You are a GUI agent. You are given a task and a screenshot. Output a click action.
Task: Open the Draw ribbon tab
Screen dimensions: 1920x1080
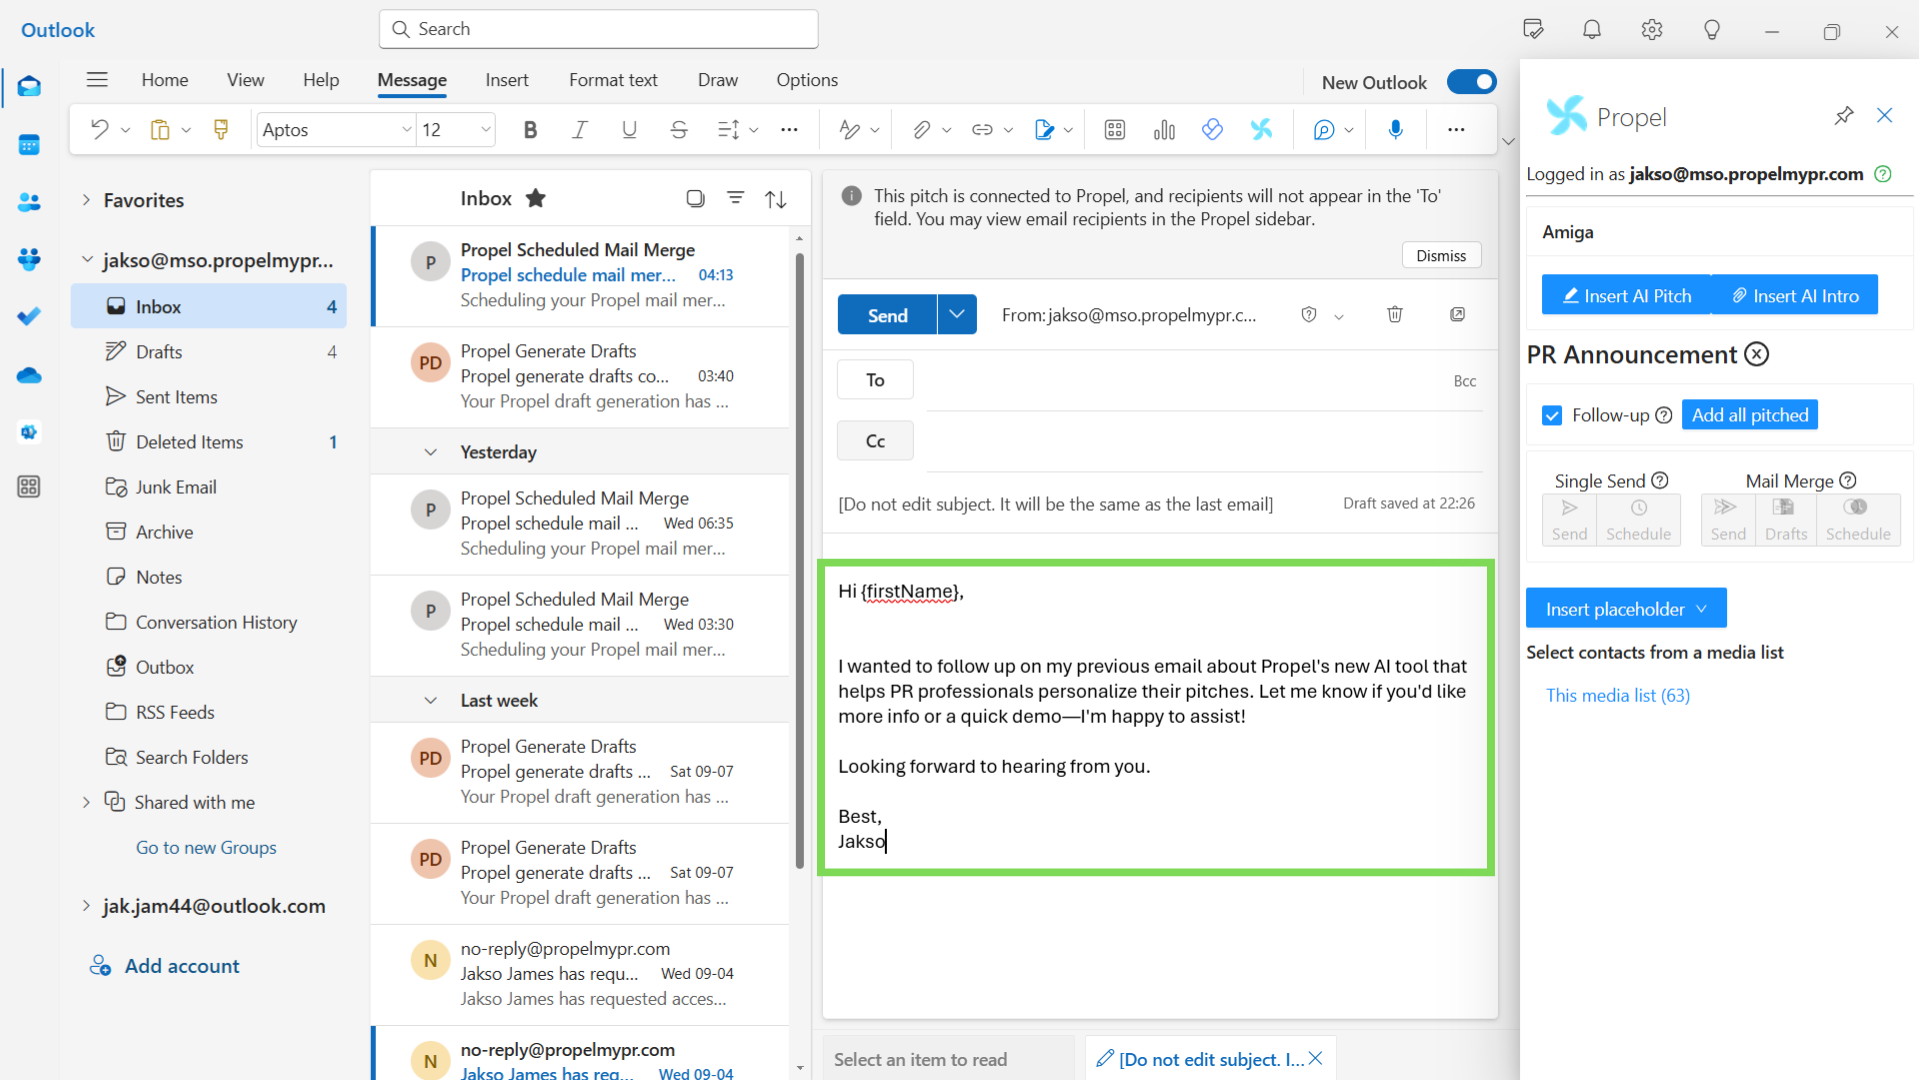pyautogui.click(x=718, y=80)
